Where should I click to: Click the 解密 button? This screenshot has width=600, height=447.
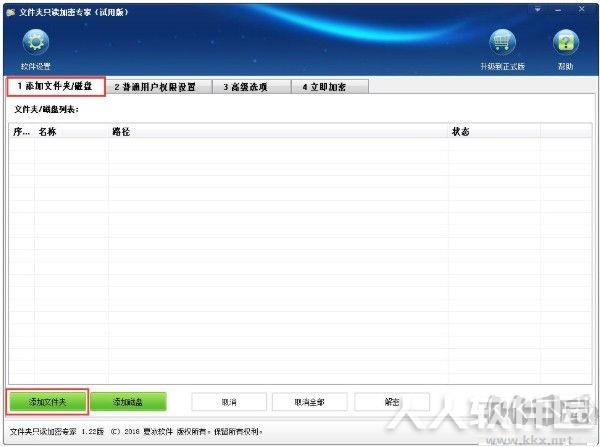(392, 402)
